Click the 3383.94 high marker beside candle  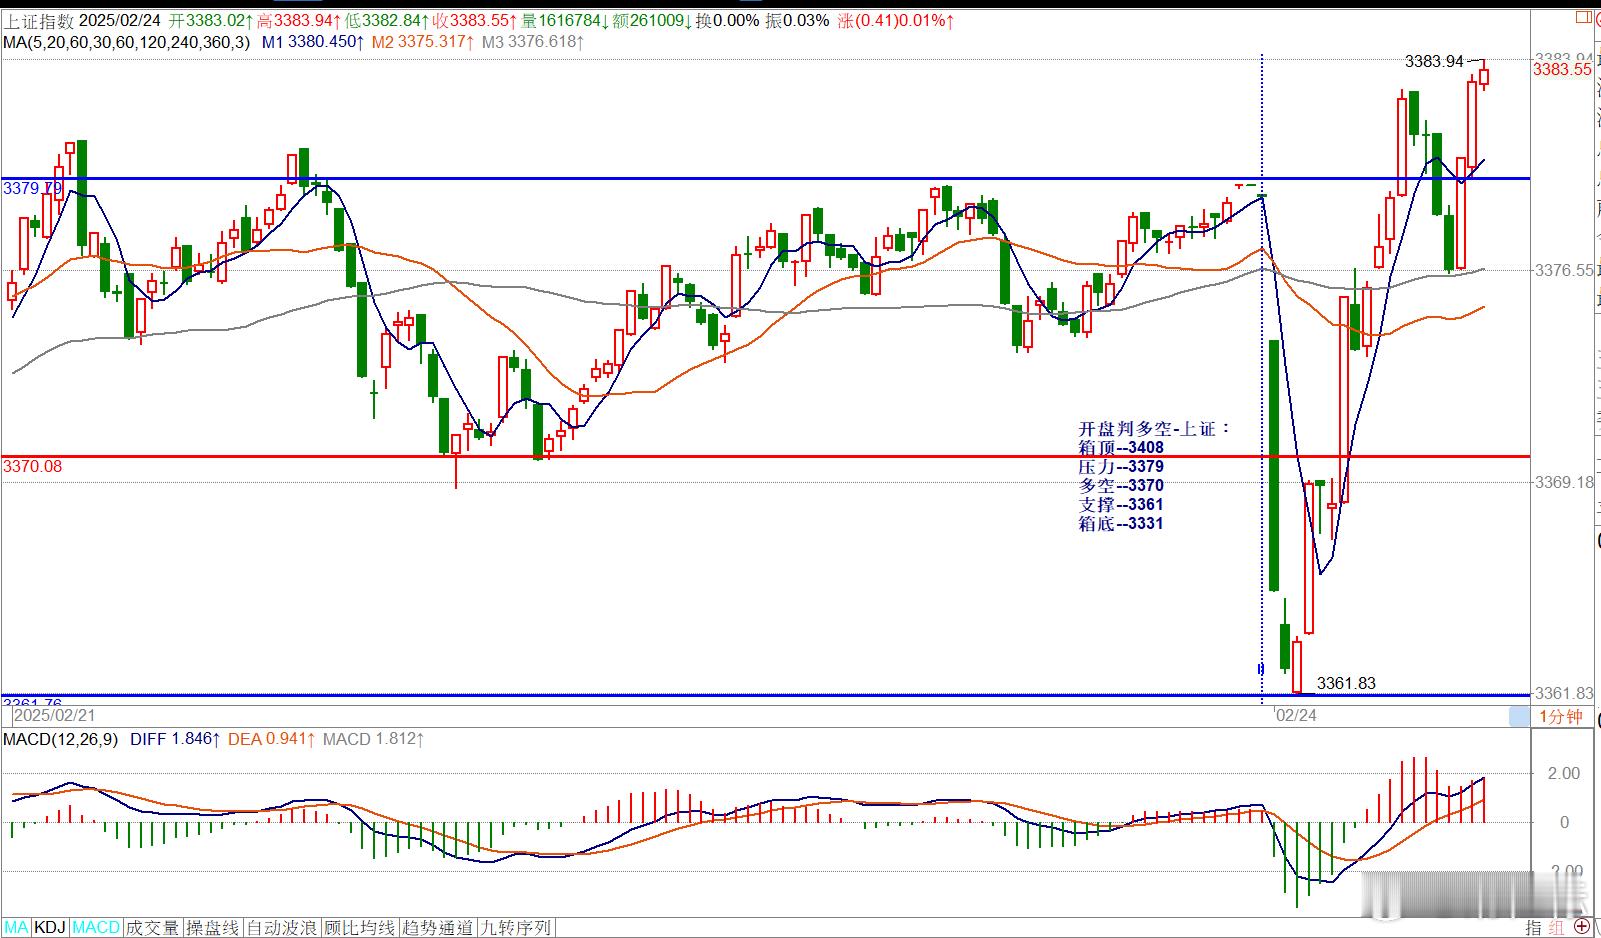click(x=1434, y=61)
